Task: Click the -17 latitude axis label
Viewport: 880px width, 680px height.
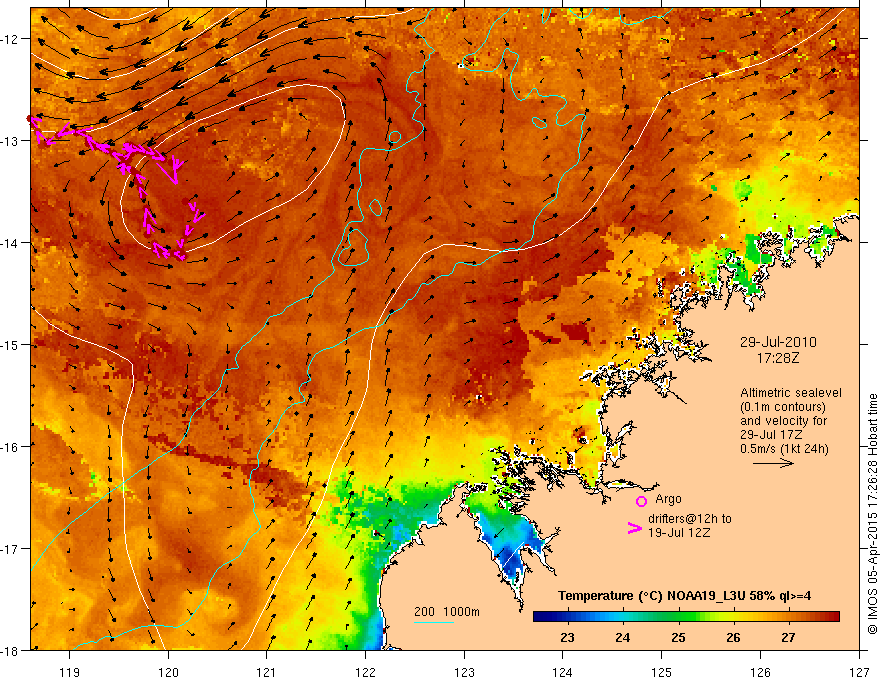Action: coord(10,548)
